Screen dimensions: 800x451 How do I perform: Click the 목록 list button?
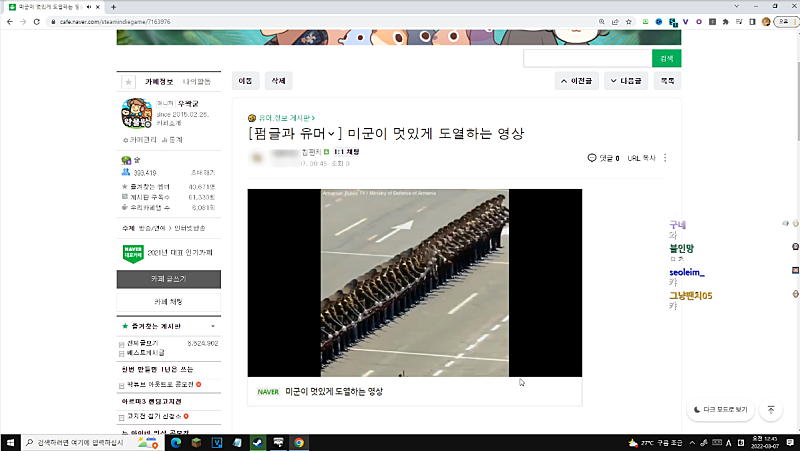(667, 81)
